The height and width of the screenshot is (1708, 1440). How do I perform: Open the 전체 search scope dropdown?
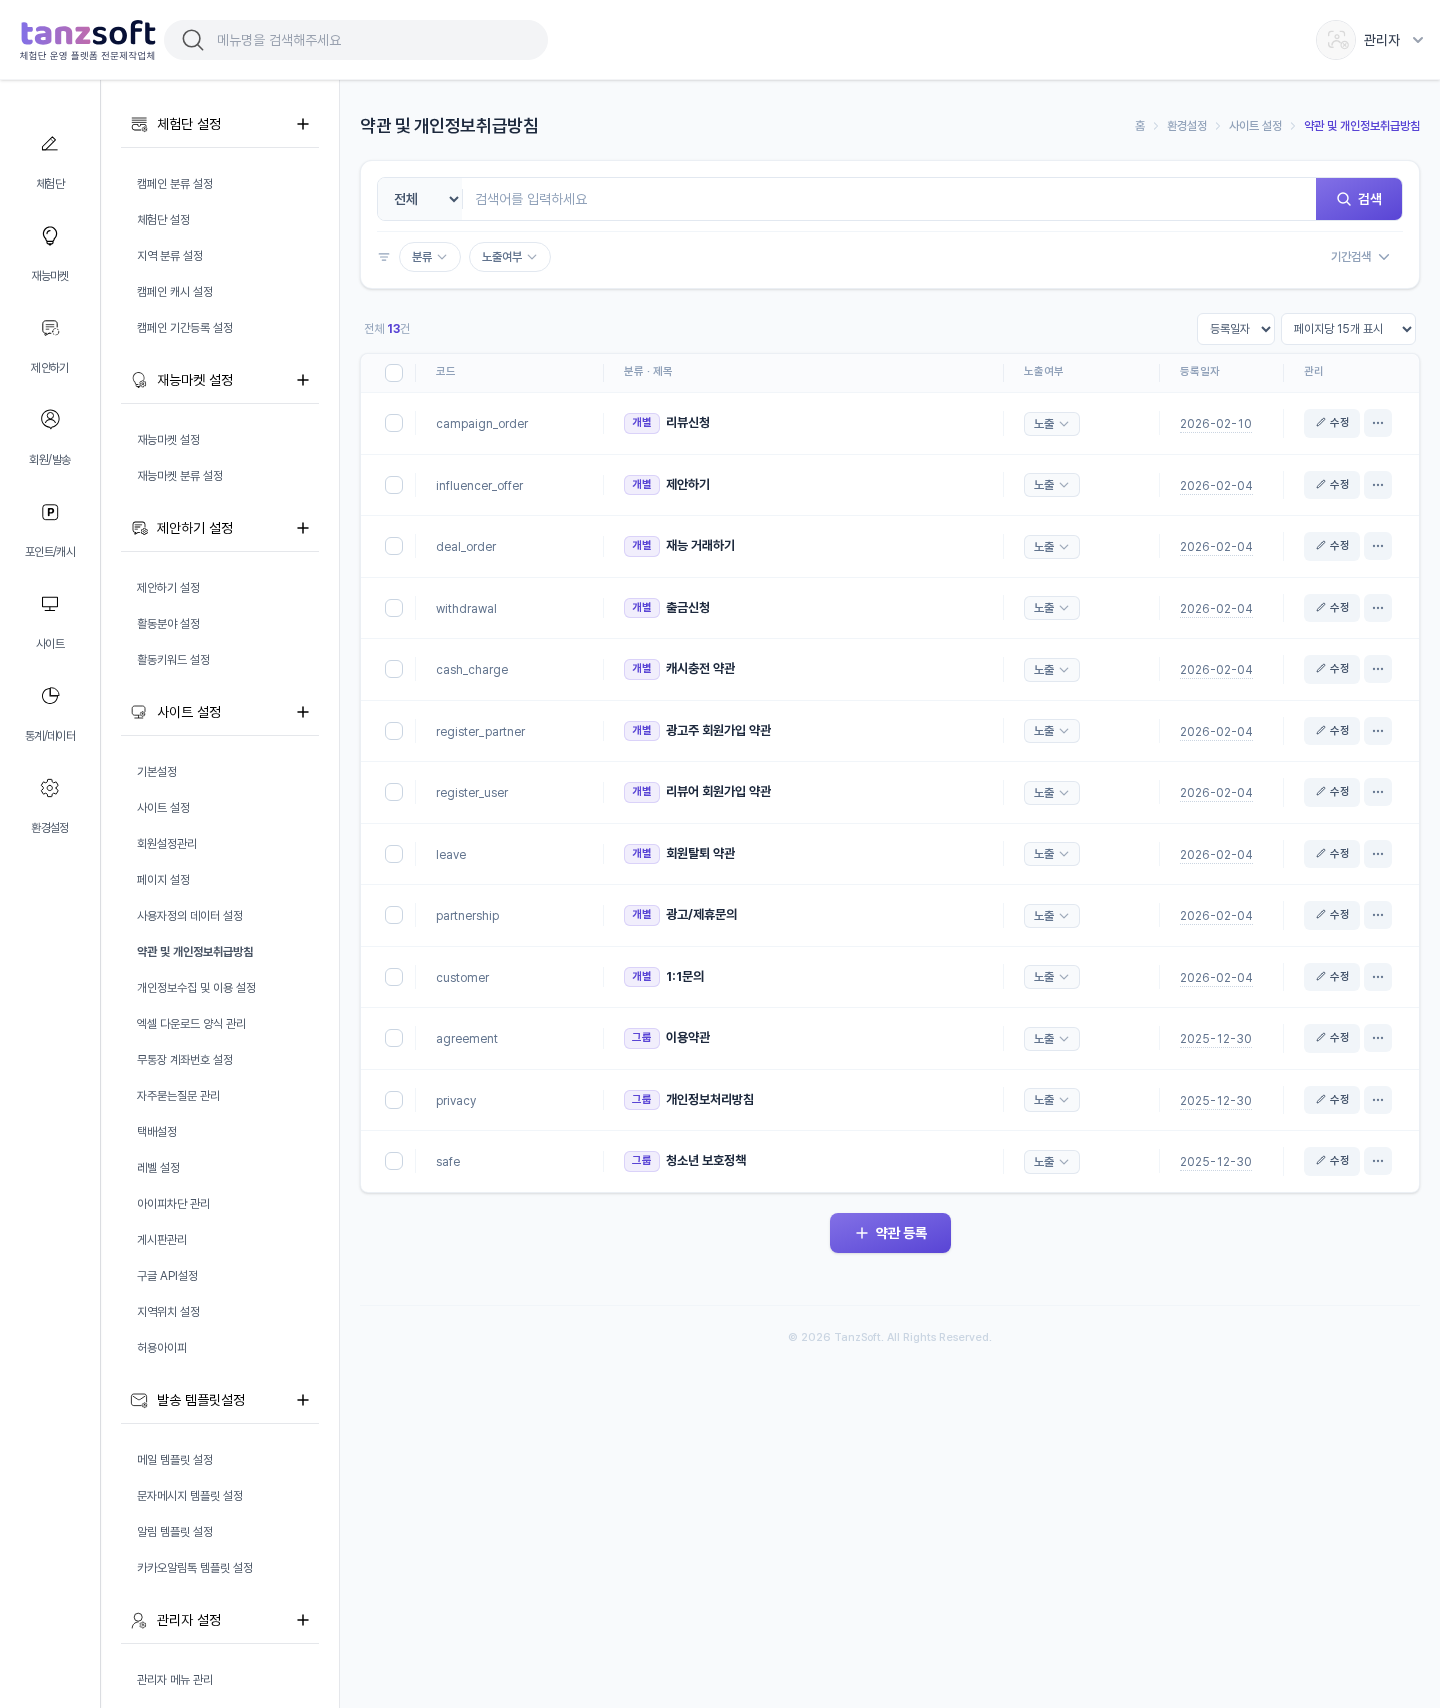(x=421, y=199)
